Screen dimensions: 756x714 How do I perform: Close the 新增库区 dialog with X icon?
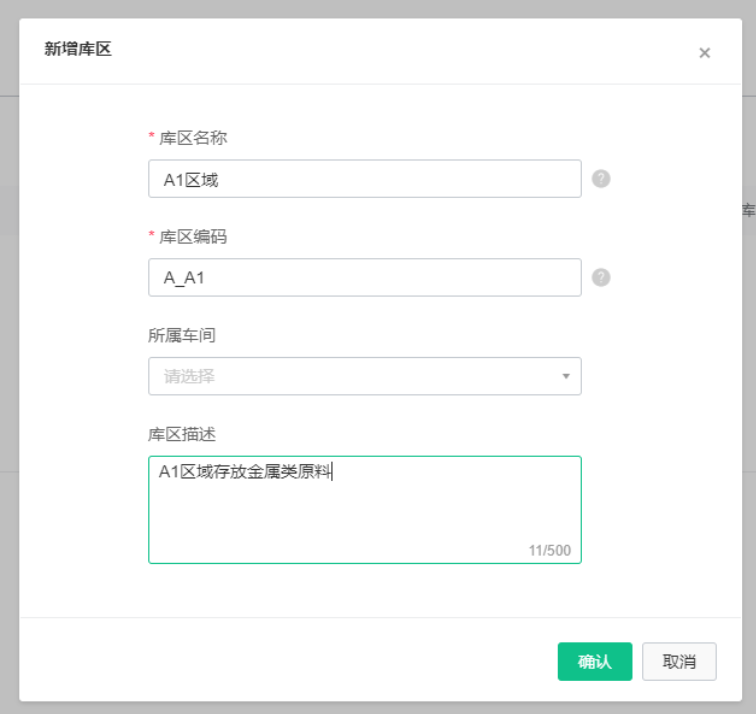(704, 53)
